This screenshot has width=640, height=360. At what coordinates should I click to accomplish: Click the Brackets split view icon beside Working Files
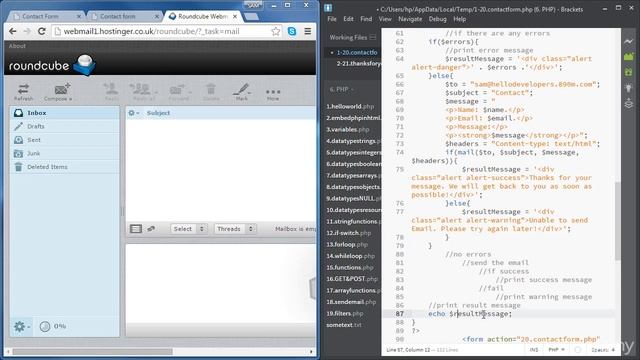coord(373,38)
